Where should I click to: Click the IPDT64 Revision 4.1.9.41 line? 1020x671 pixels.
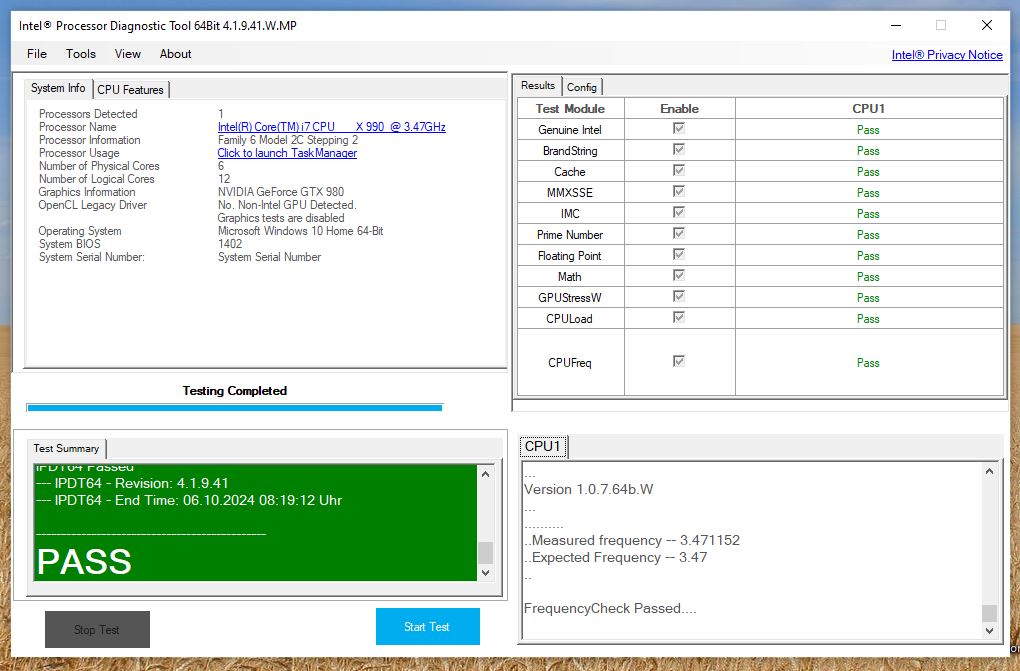point(132,483)
